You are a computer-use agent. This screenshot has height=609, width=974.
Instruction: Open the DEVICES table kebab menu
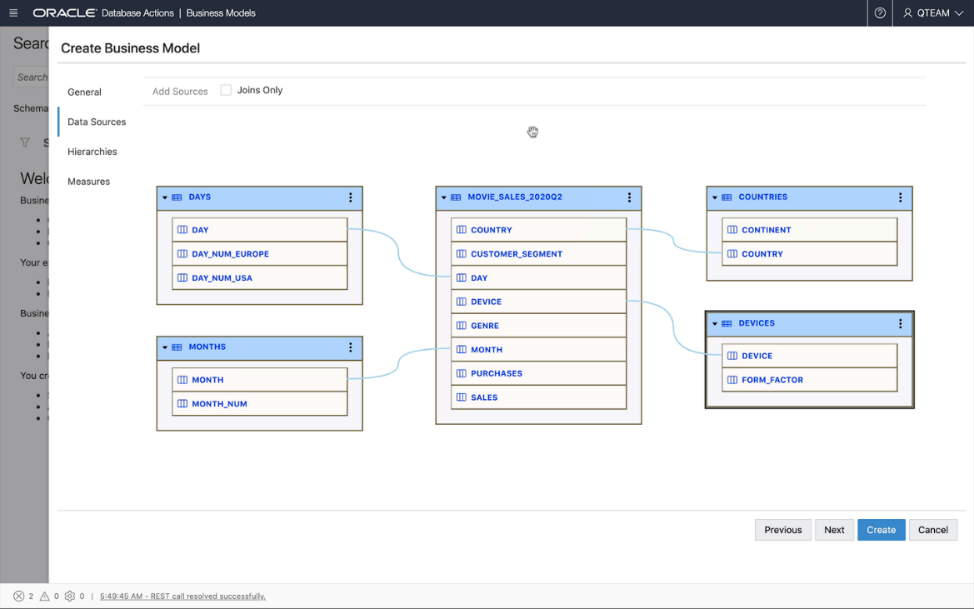(x=900, y=324)
